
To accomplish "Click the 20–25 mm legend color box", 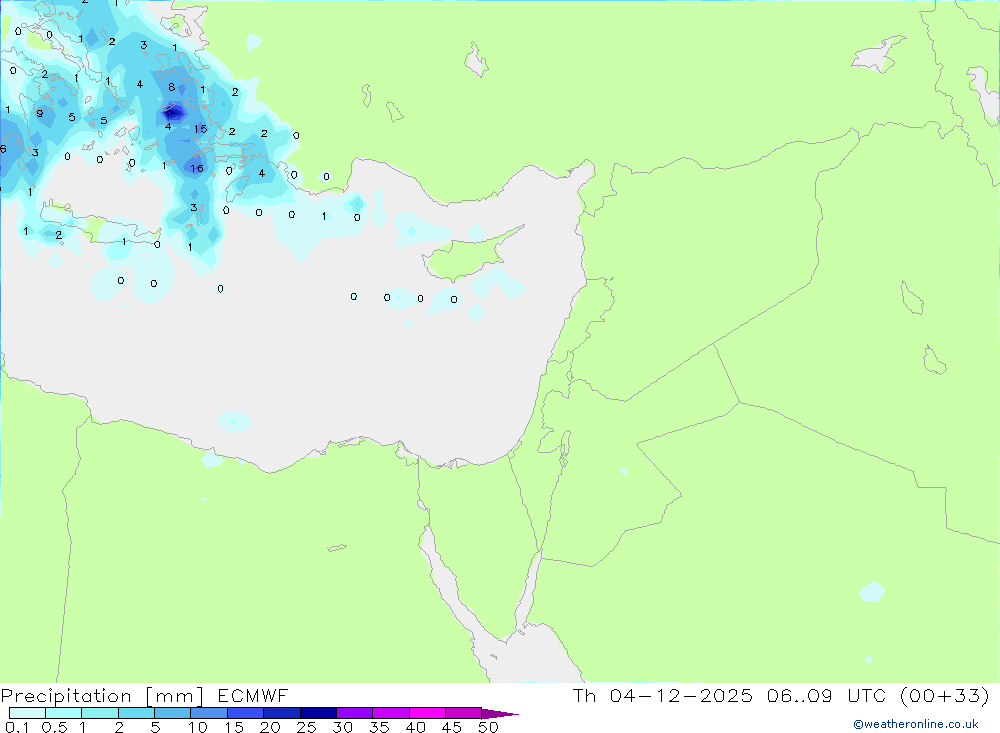I will [281, 713].
